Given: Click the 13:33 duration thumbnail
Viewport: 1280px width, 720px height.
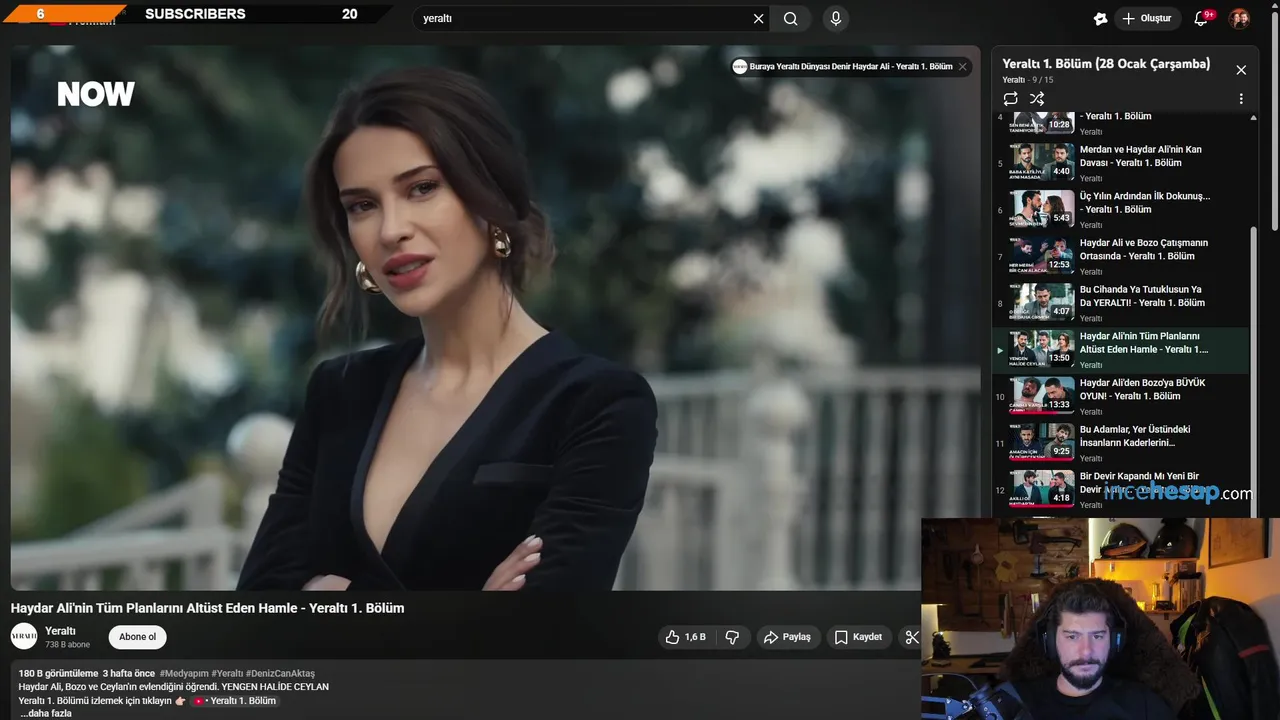Looking at the screenshot, I should 1042,396.
